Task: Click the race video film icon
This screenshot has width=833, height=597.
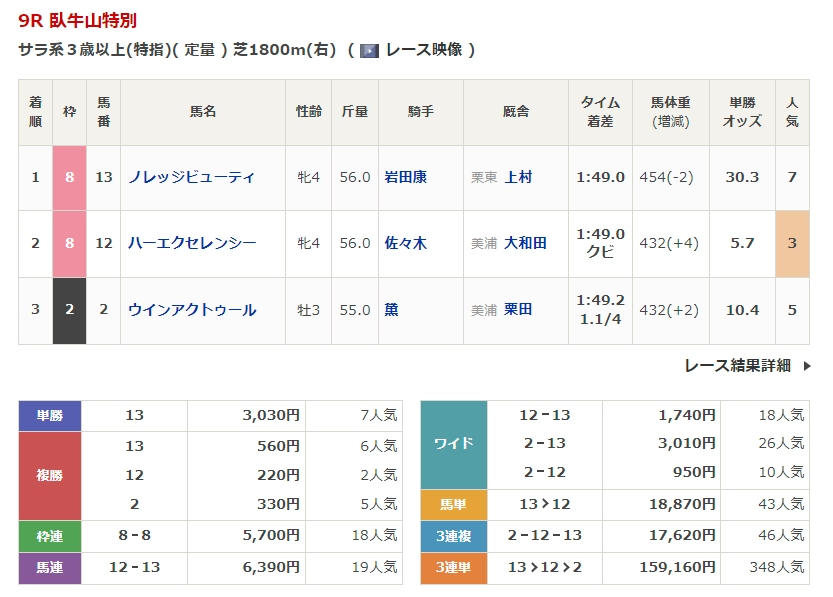Action: pyautogui.click(x=369, y=50)
